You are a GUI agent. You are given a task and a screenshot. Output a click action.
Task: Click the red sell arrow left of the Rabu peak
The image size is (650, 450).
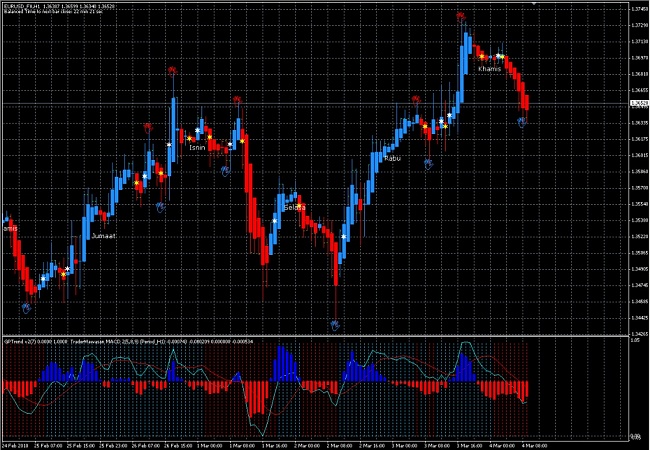414,99
